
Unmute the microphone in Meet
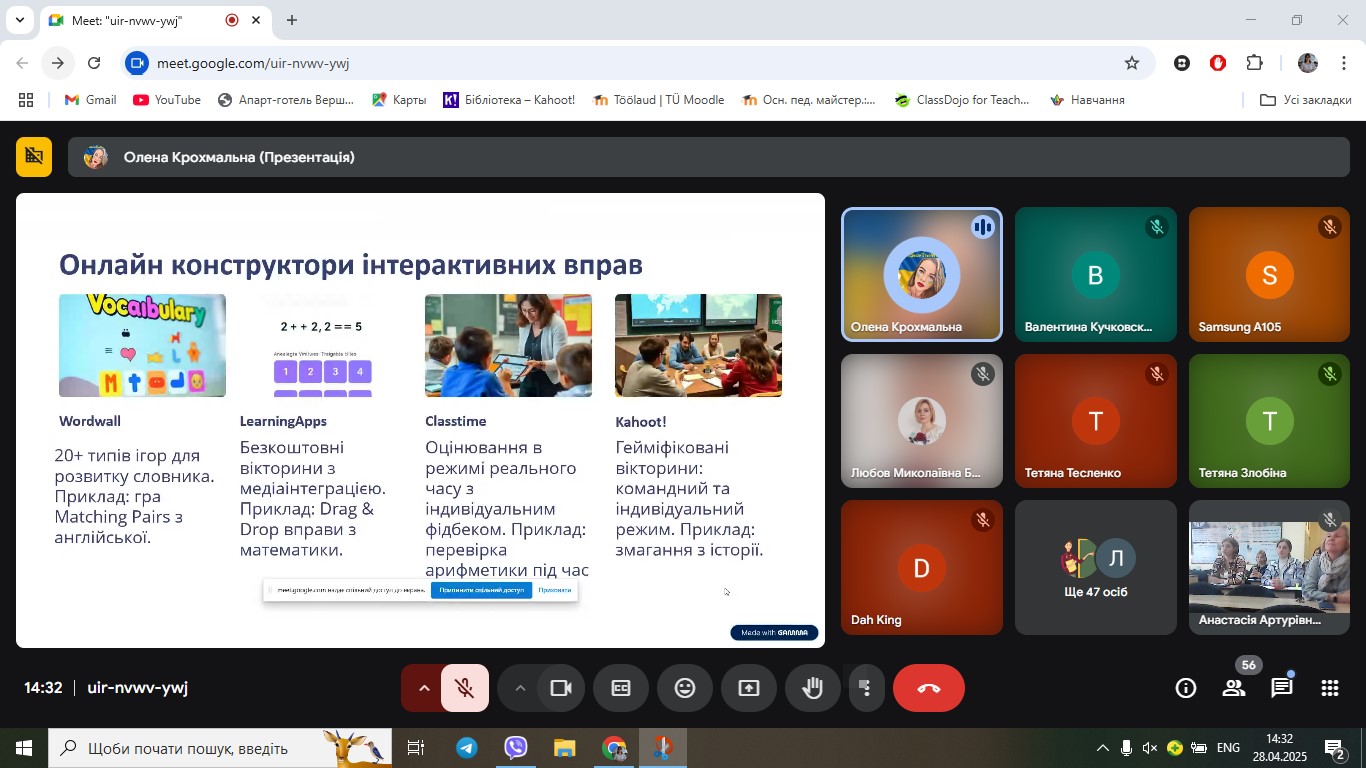click(x=464, y=688)
